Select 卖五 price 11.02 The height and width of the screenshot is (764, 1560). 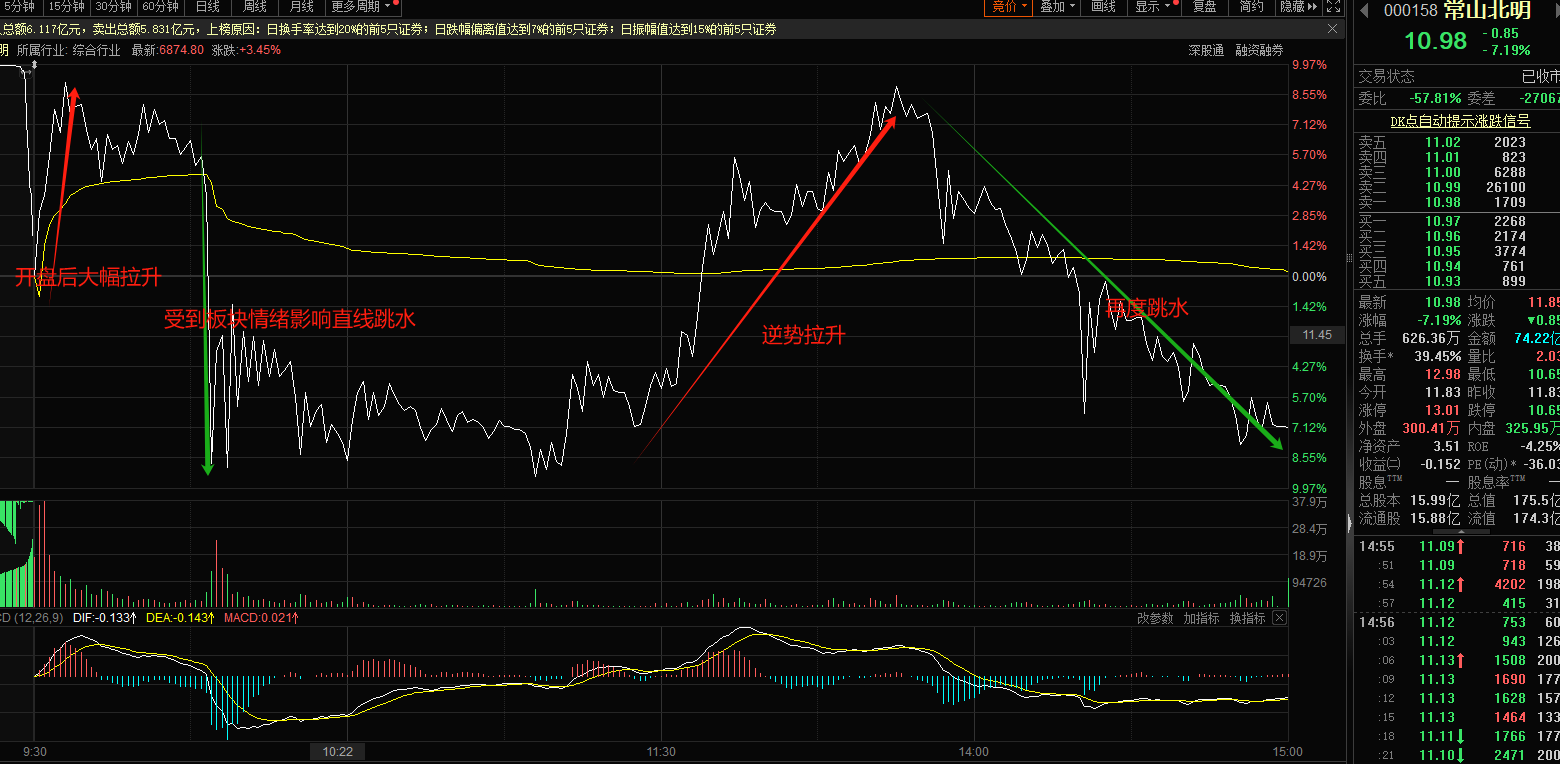(1443, 142)
